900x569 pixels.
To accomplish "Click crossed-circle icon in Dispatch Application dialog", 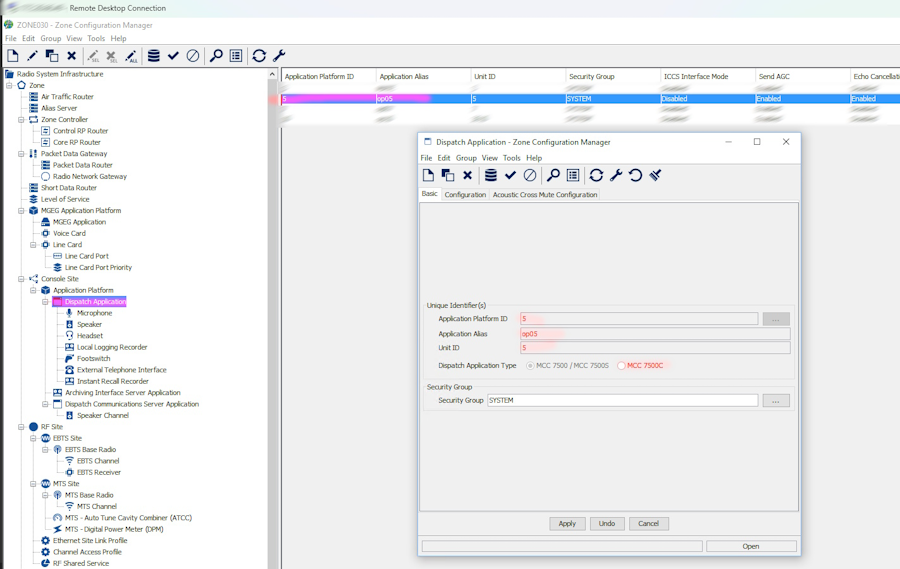I will (530, 175).
